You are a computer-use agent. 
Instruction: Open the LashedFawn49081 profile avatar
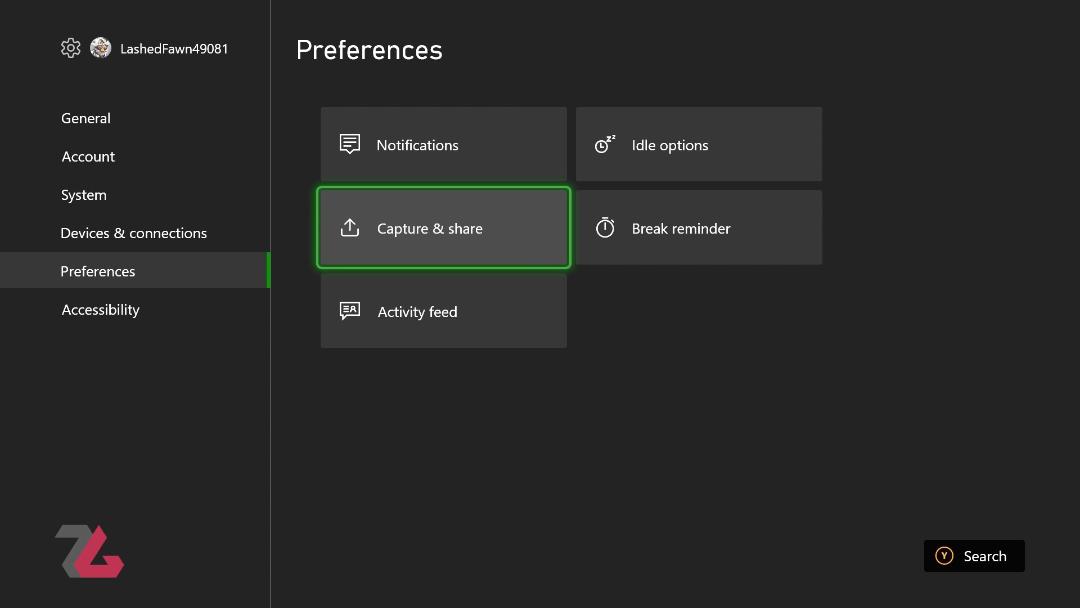pyautogui.click(x=101, y=48)
